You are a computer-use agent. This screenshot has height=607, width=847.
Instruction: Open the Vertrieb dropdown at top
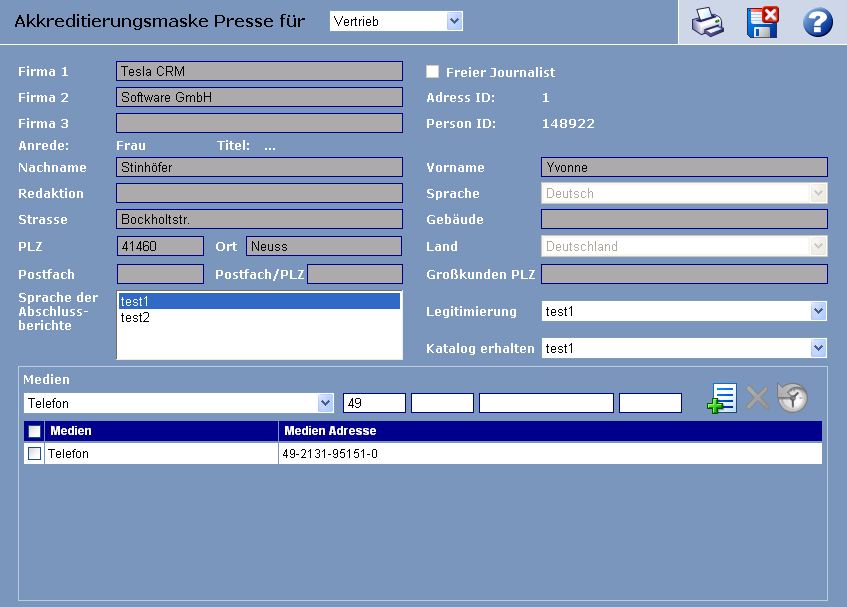tap(396, 21)
